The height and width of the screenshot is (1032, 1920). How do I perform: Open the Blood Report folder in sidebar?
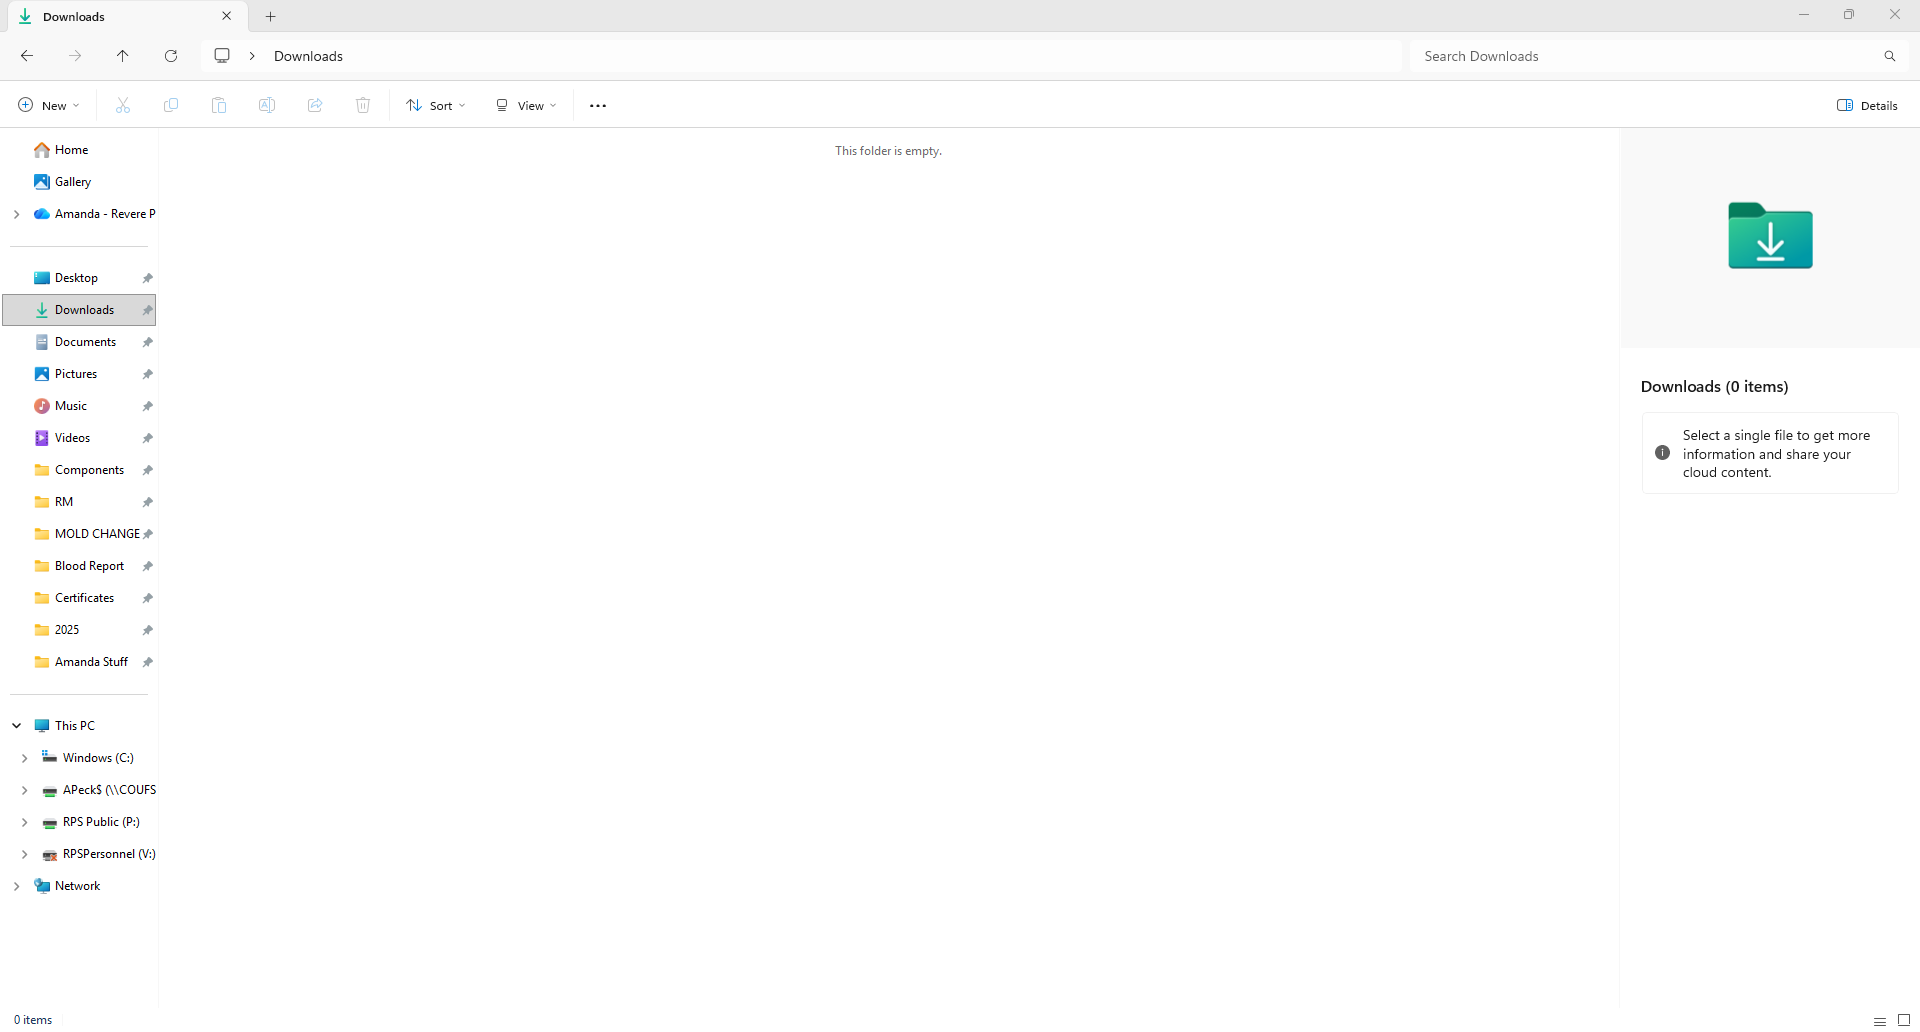(x=89, y=566)
